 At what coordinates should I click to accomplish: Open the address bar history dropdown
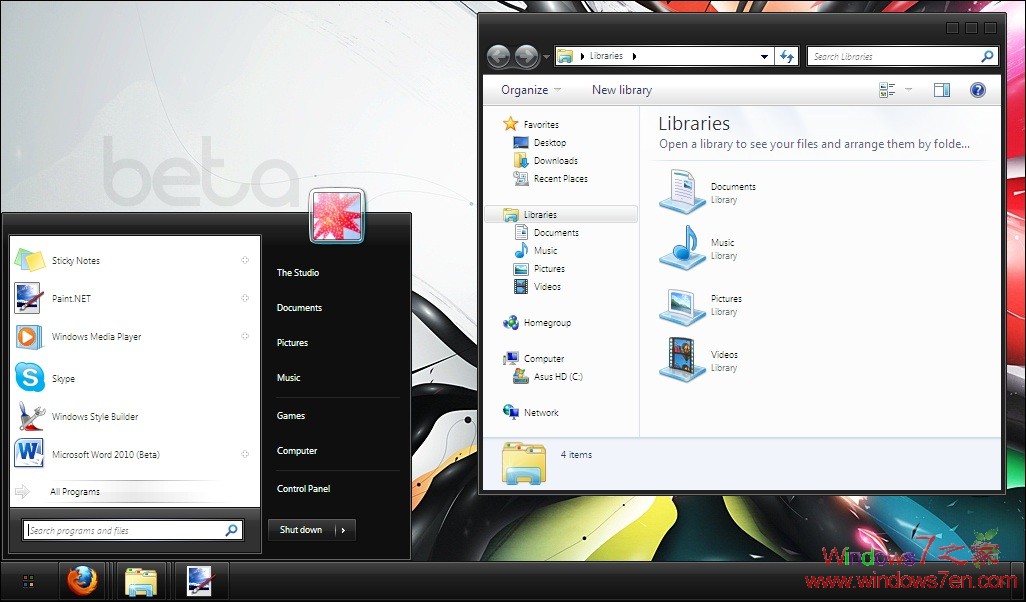[765, 56]
